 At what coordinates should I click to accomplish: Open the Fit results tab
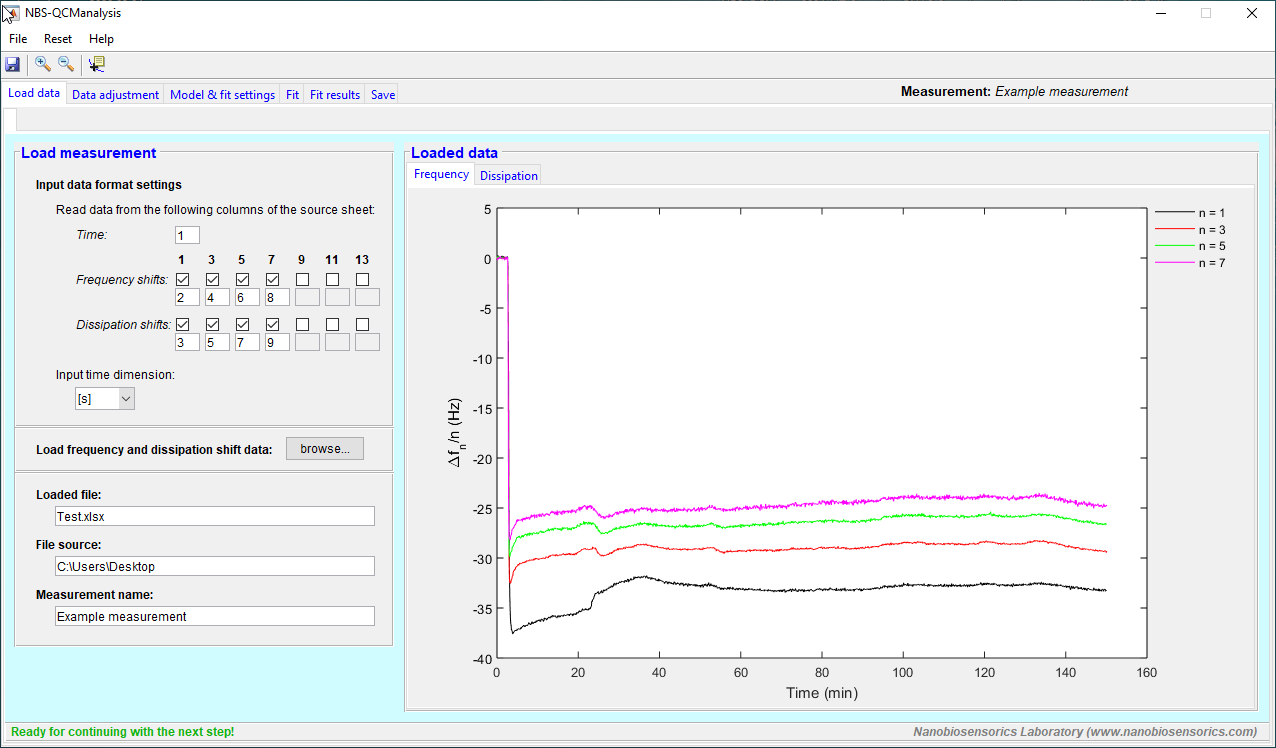coord(335,95)
